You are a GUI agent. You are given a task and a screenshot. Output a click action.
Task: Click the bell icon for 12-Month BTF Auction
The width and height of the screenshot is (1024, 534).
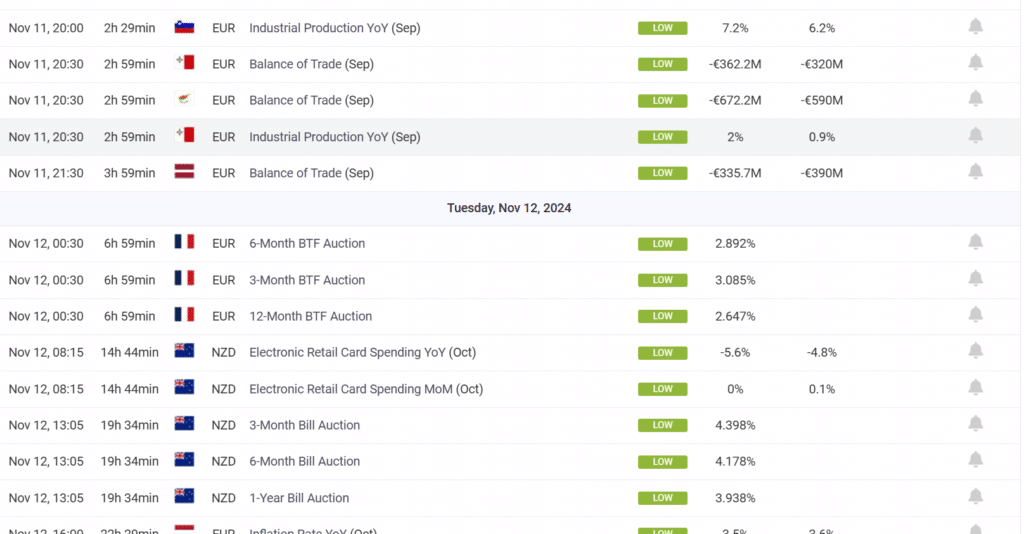tap(975, 315)
